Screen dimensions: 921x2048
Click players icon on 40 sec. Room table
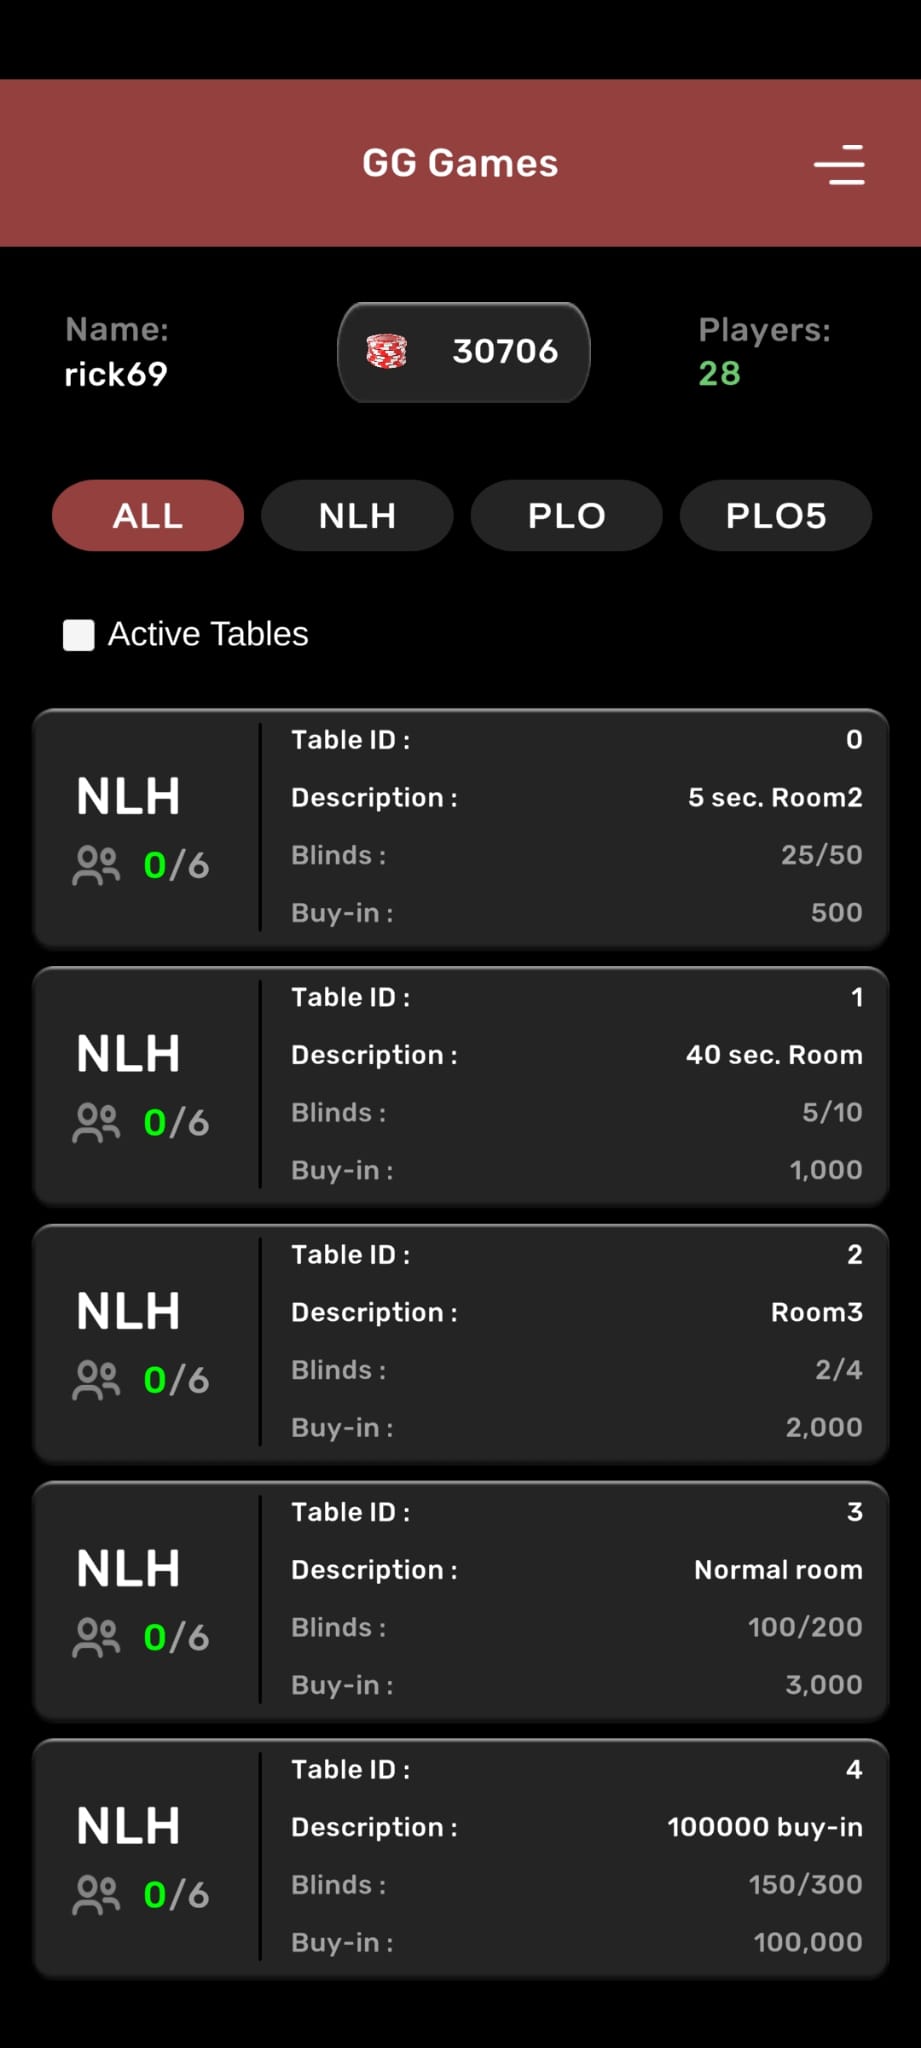[x=96, y=1123]
